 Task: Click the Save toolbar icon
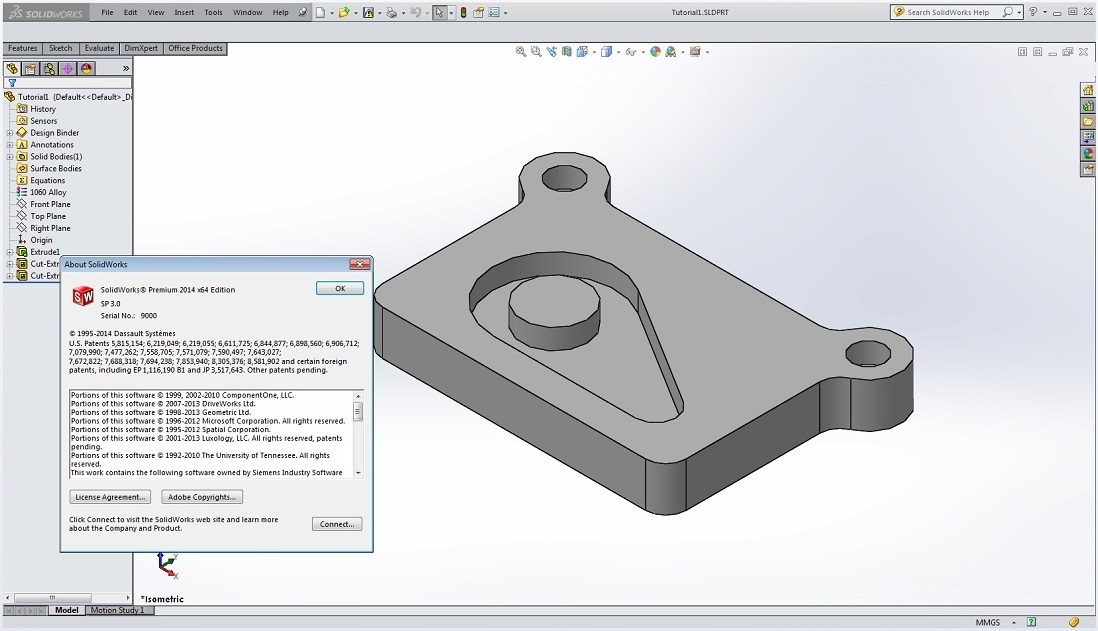click(x=368, y=13)
